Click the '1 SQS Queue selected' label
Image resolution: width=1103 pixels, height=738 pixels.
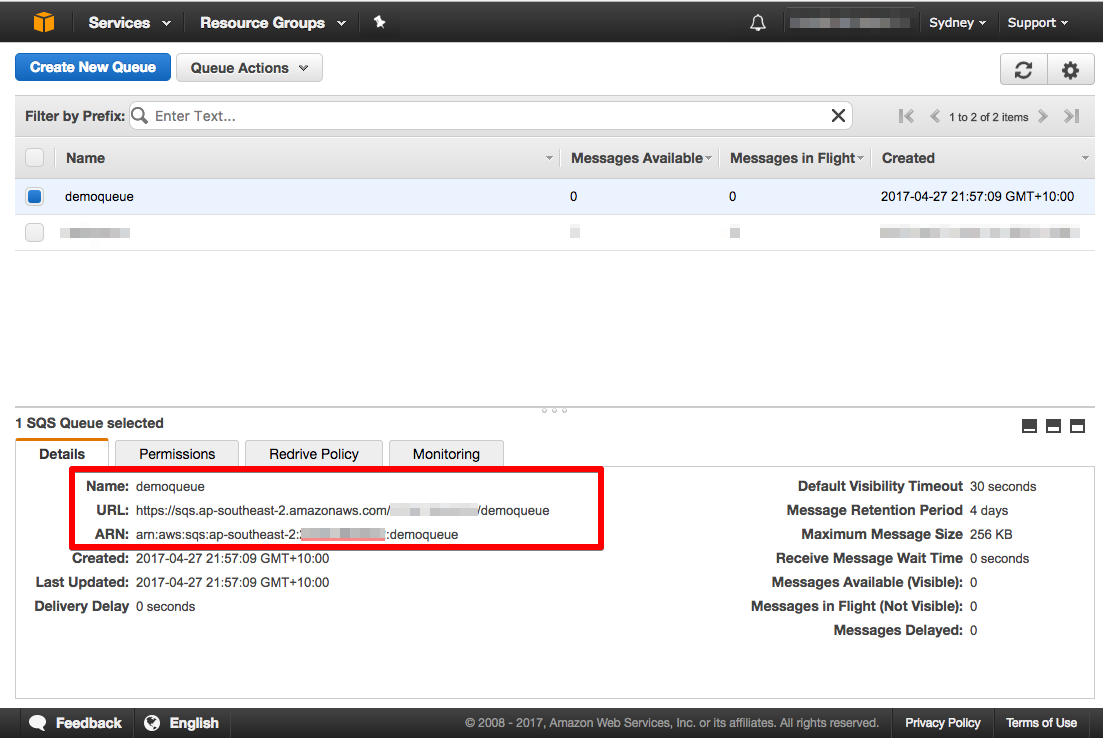[89, 423]
